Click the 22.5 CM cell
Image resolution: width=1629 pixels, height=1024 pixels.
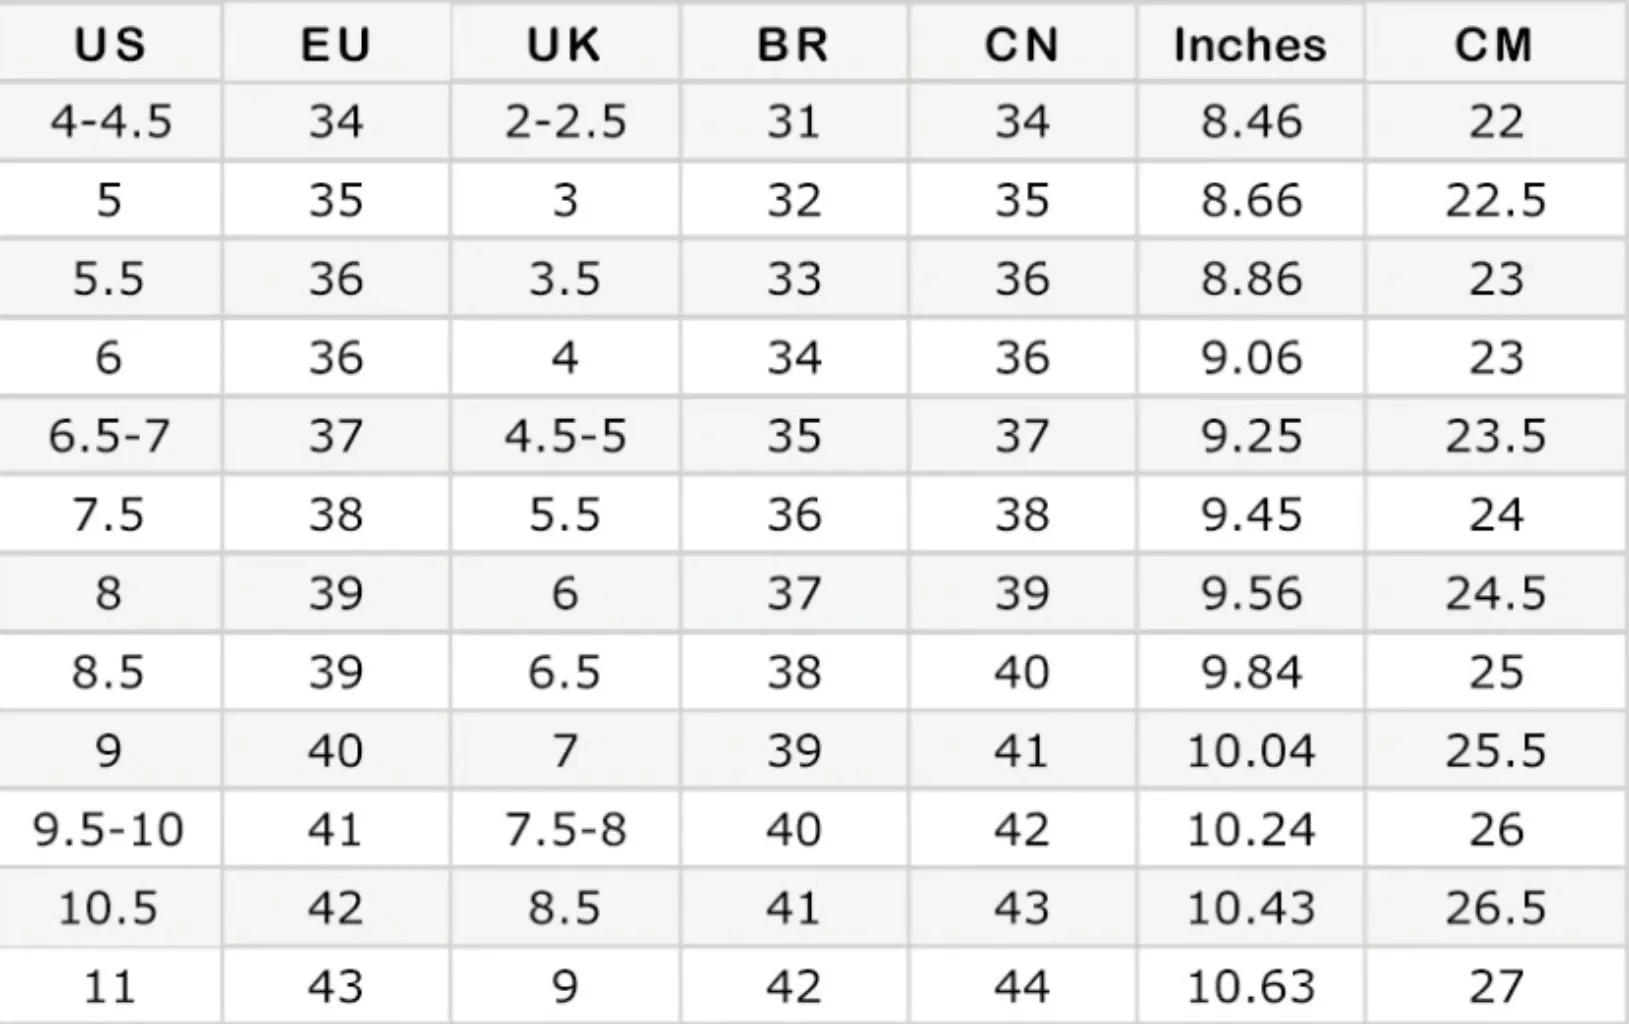[1495, 200]
